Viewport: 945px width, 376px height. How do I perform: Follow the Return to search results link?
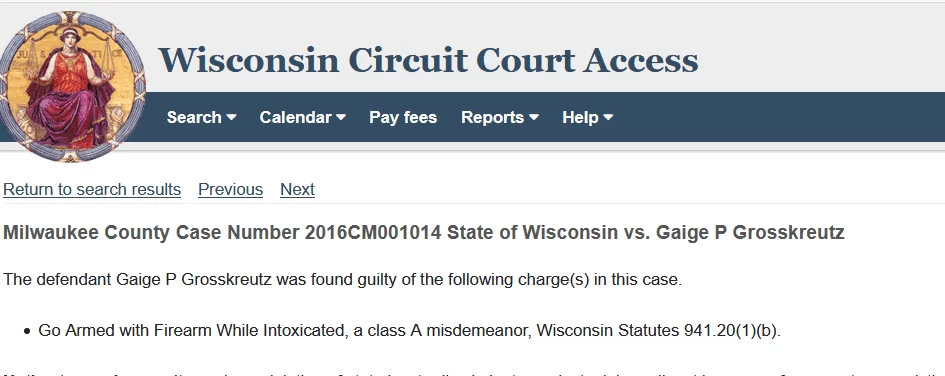(92, 189)
